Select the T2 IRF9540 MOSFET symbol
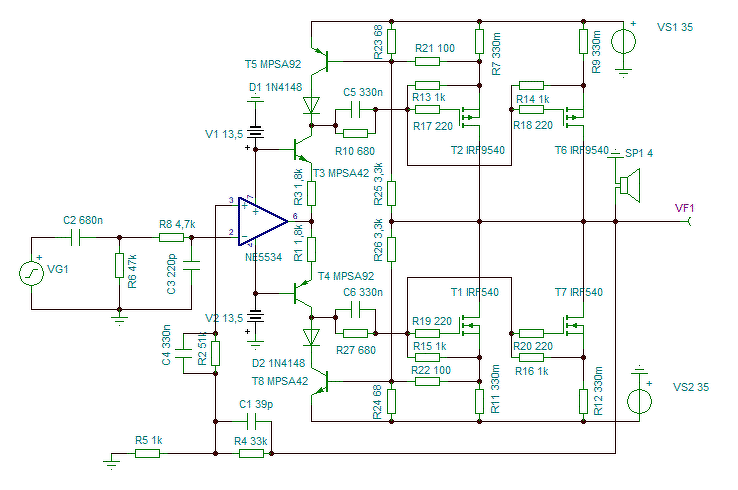Image resolution: width=738 pixels, height=490 pixels. pos(470,117)
